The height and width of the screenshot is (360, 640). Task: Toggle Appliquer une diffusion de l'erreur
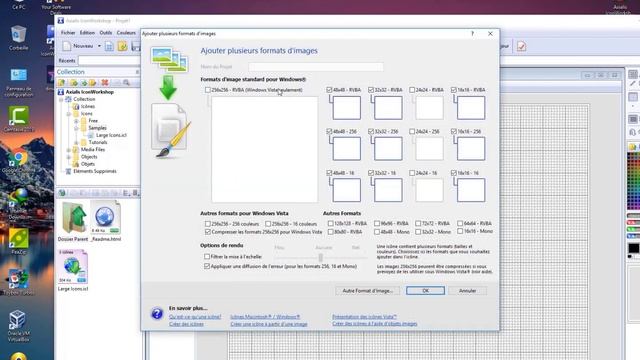pyautogui.click(x=207, y=266)
